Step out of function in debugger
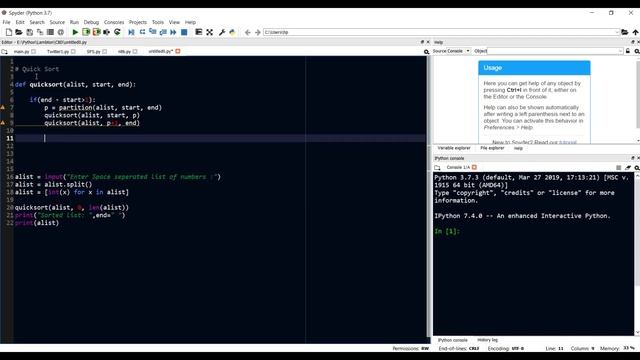Image resolution: width=640 pixels, height=360 pixels. (x=163, y=32)
